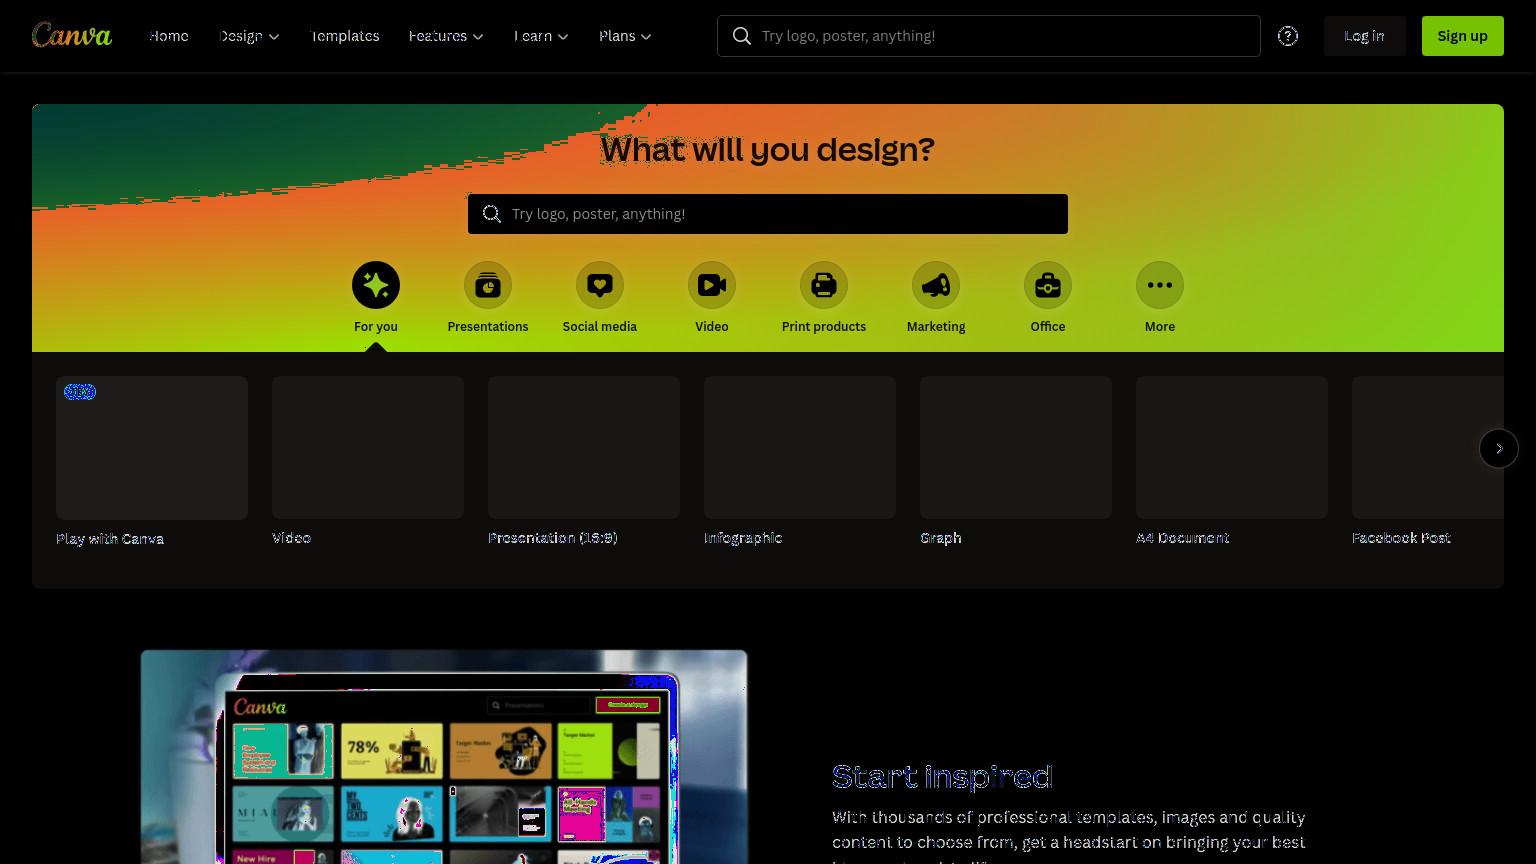Click the Log in button
Screen dimensions: 1536x864
click(1364, 36)
